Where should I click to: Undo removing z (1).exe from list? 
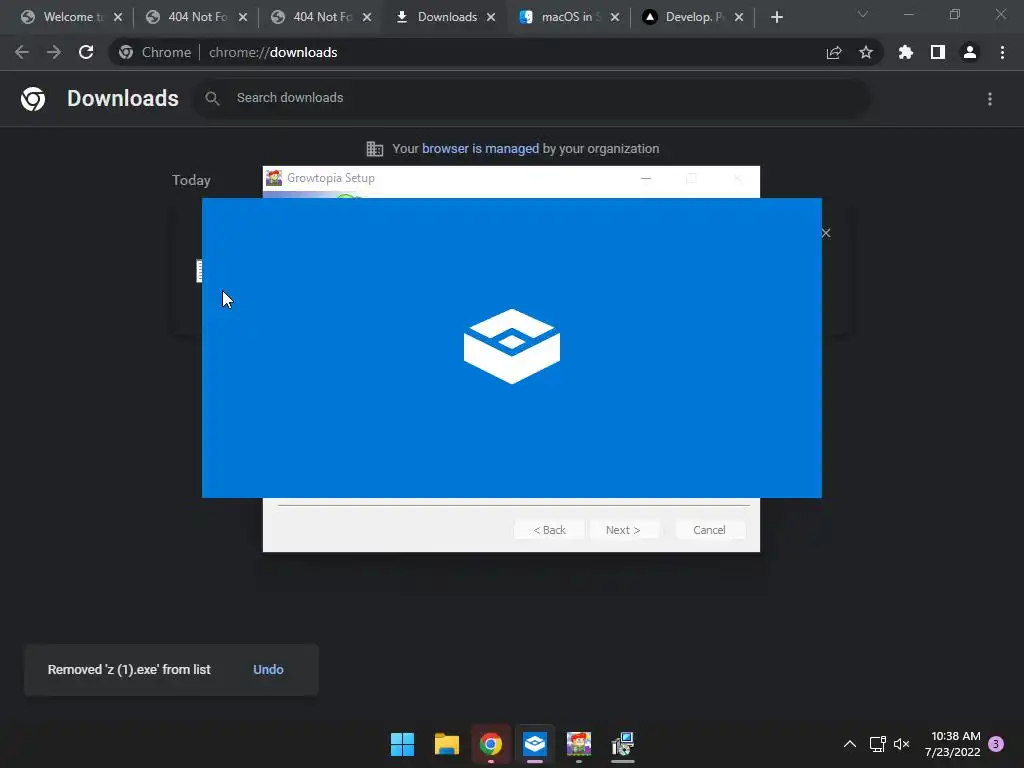click(x=268, y=669)
